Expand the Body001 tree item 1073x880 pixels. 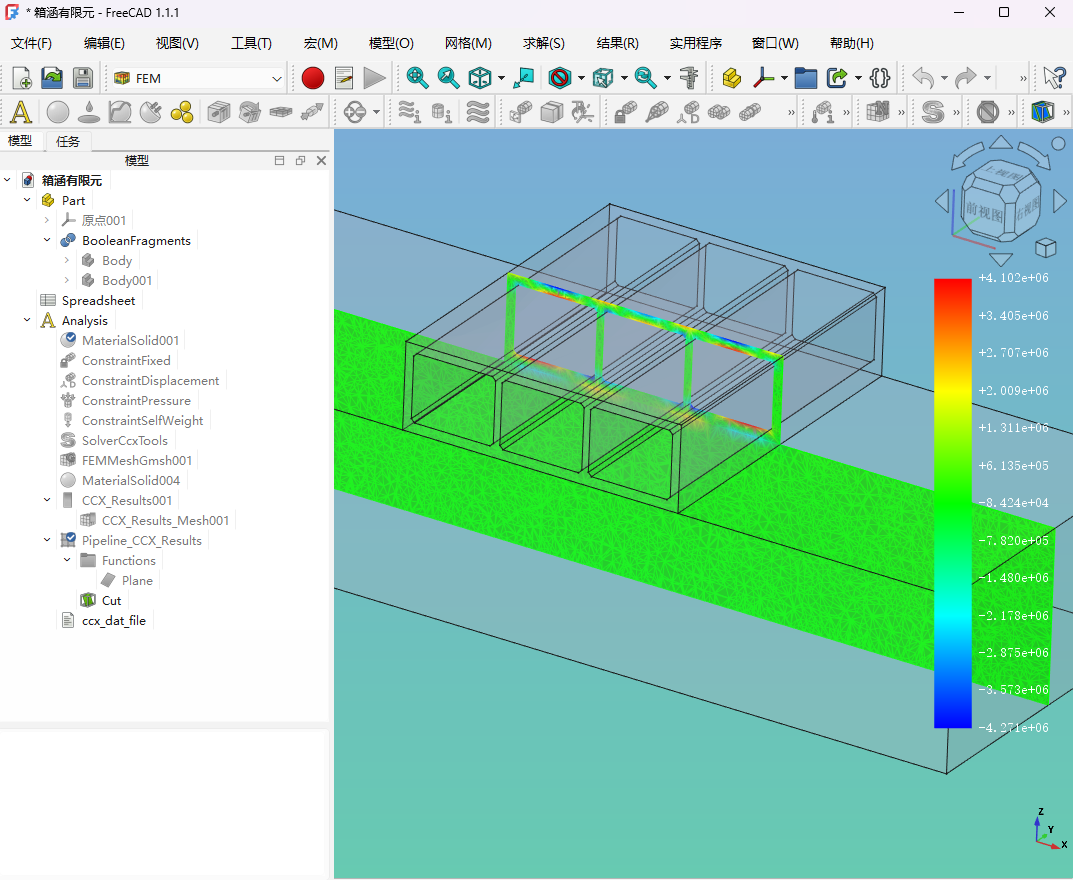click(66, 281)
